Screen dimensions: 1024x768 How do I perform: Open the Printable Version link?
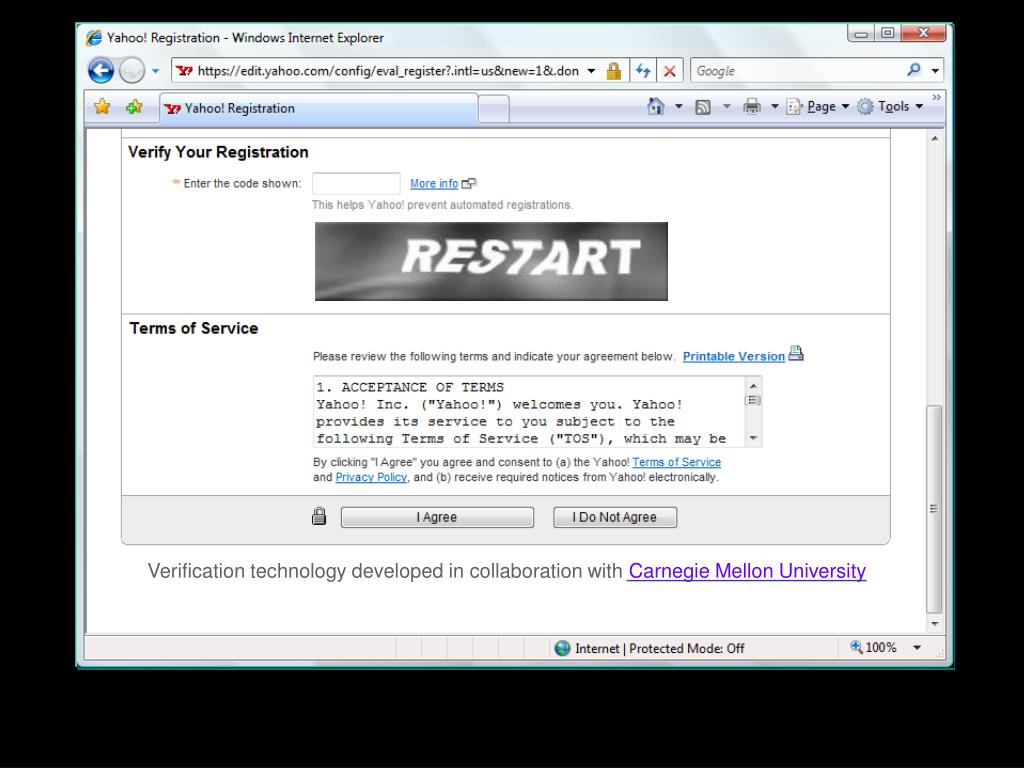pos(733,357)
